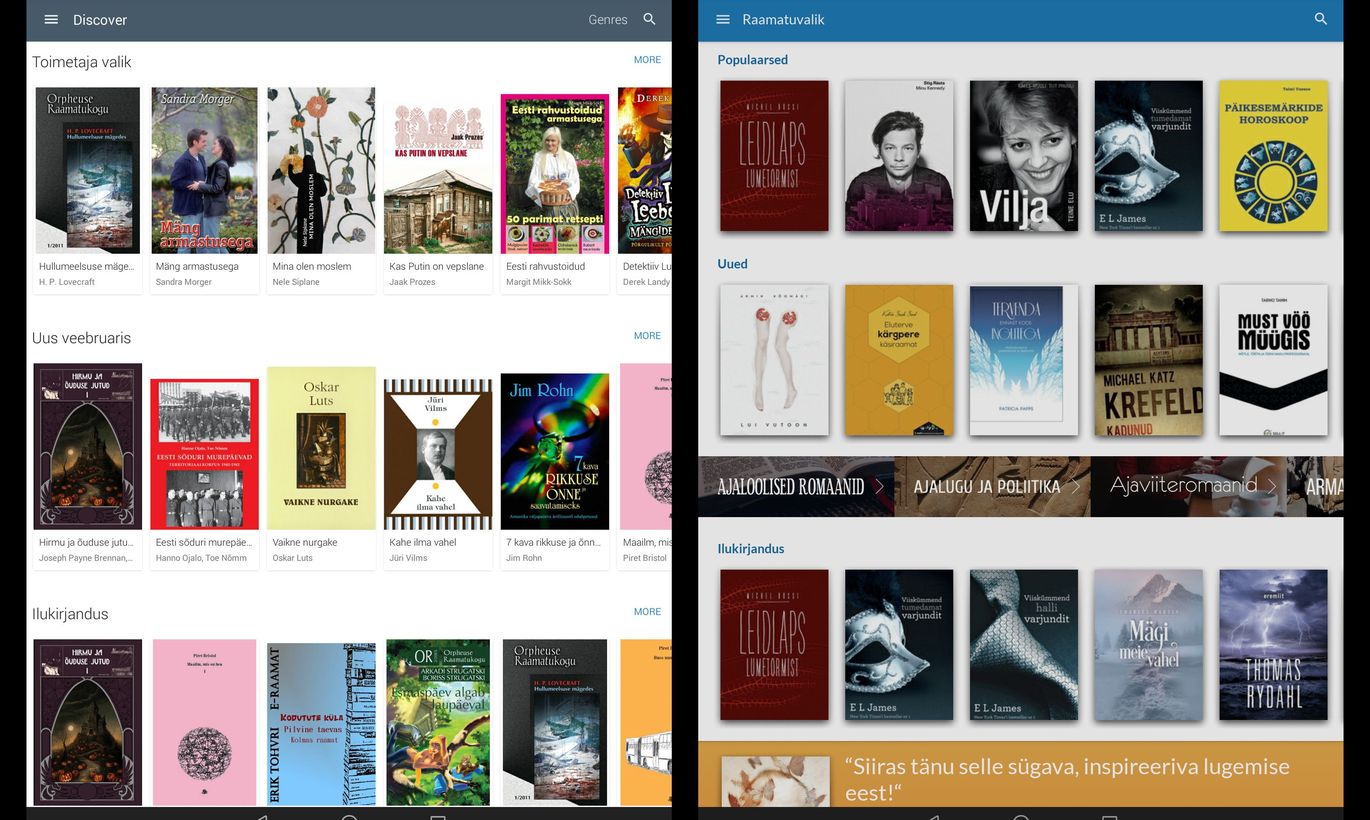This screenshot has width=1370, height=820.
Task: Open the yellow Eluterve kärgpere käsiraamat book
Action: 899,360
